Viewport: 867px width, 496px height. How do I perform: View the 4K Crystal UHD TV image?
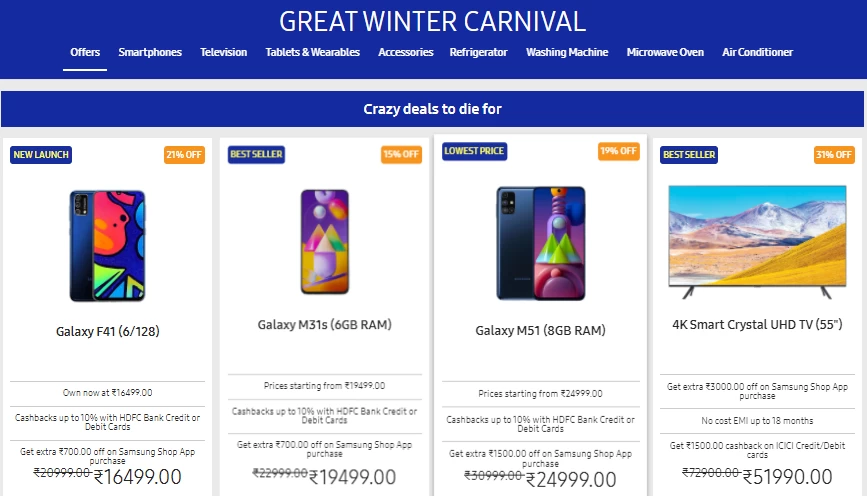[757, 242]
